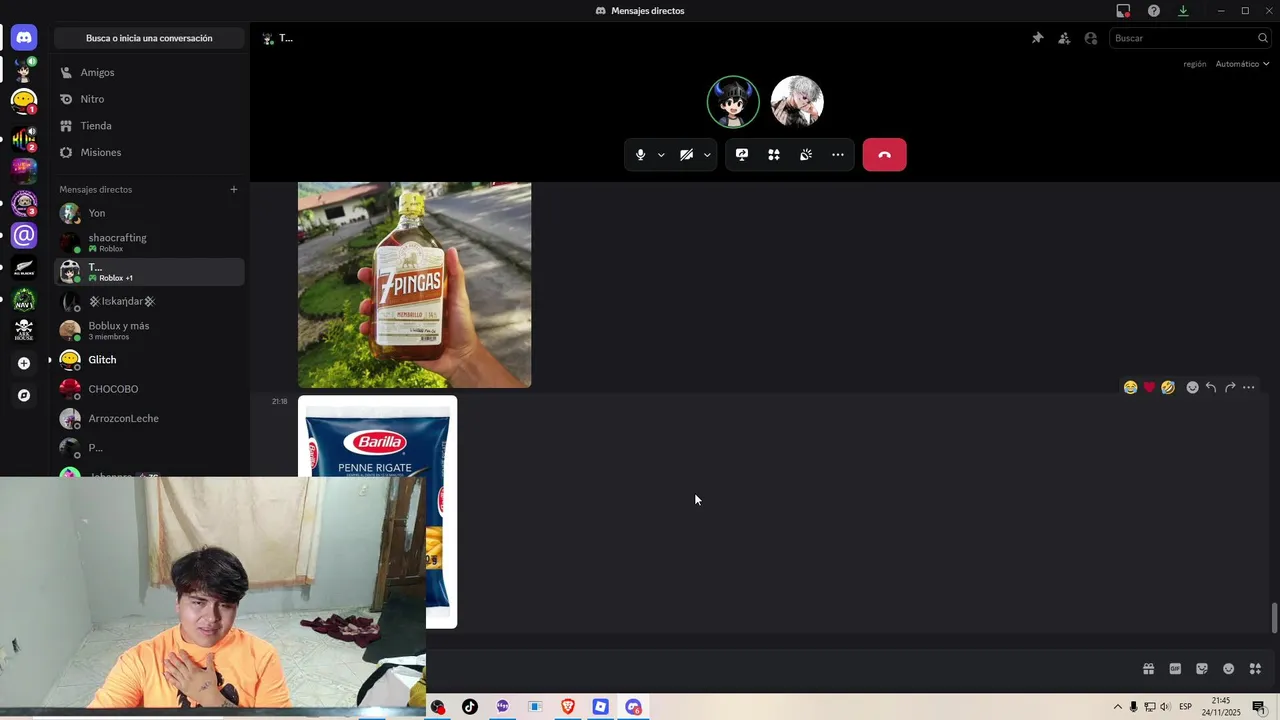The width and height of the screenshot is (1280, 720).
Task: Open the NAVY server icon
Action: (24, 300)
